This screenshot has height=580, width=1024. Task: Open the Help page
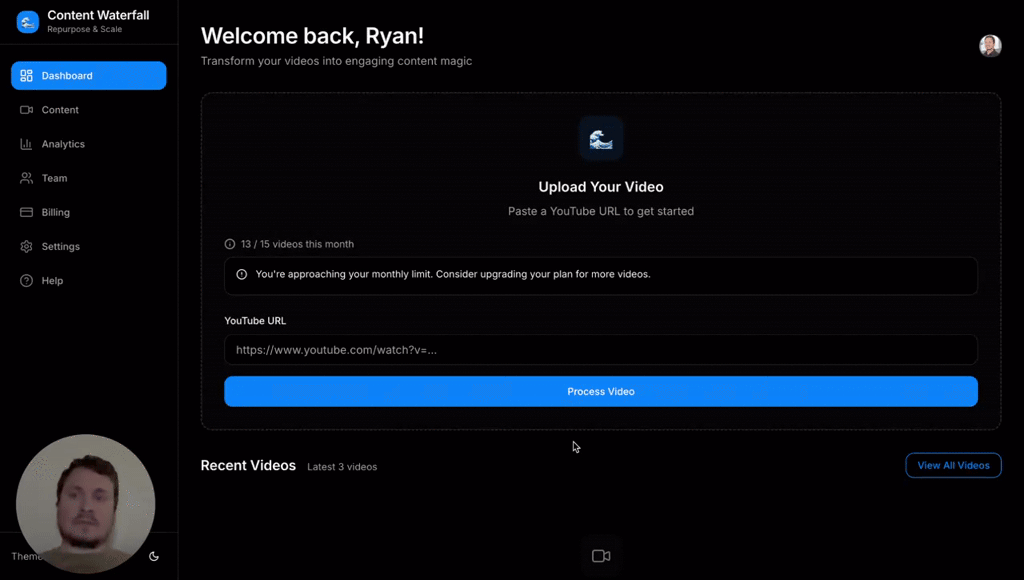click(89, 280)
